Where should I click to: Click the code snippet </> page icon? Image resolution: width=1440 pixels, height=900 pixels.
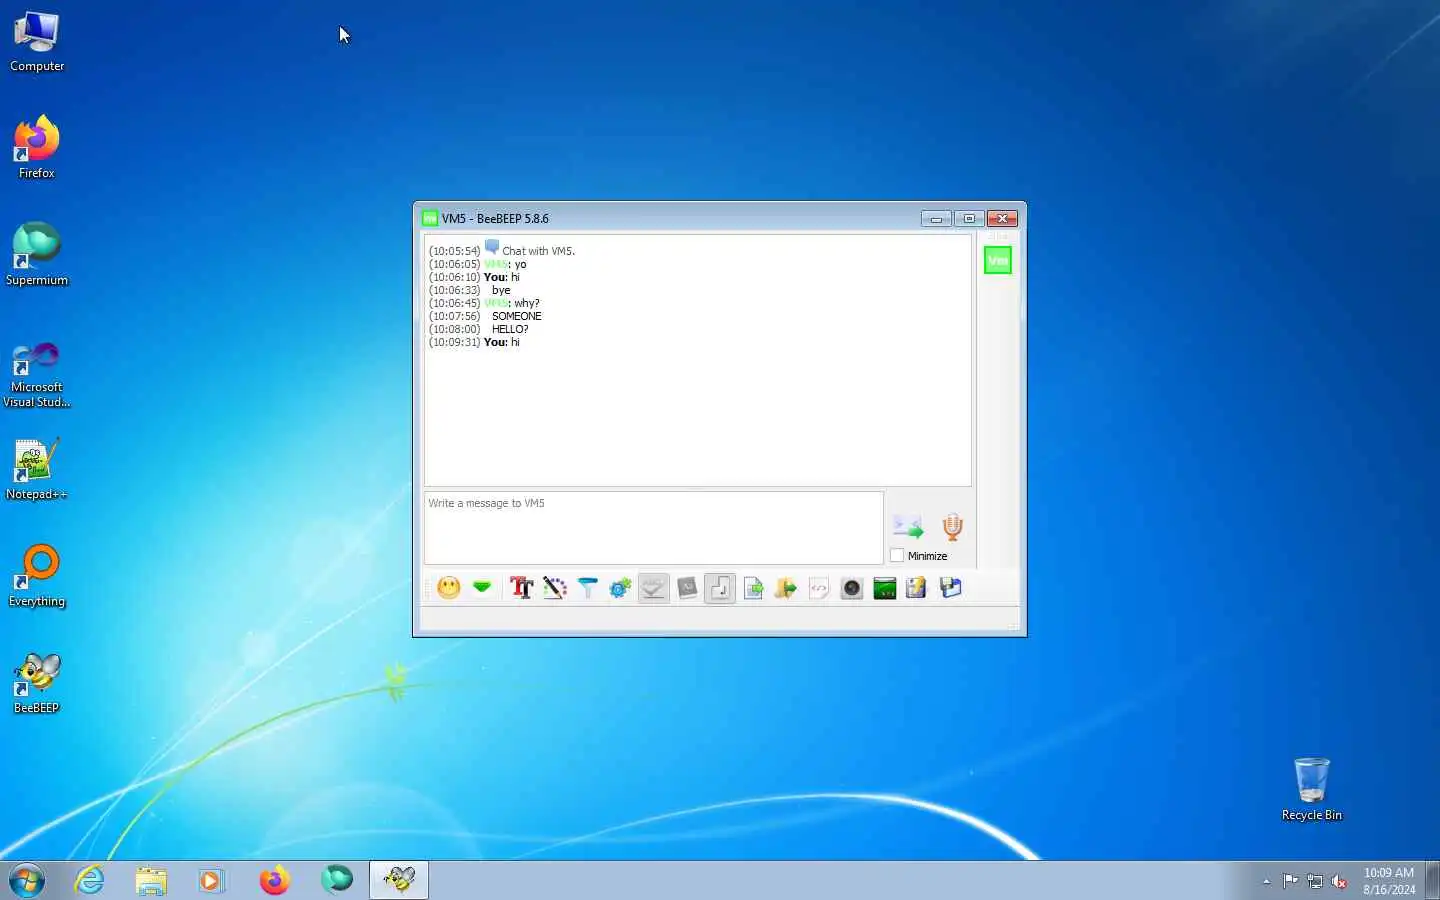pos(819,588)
